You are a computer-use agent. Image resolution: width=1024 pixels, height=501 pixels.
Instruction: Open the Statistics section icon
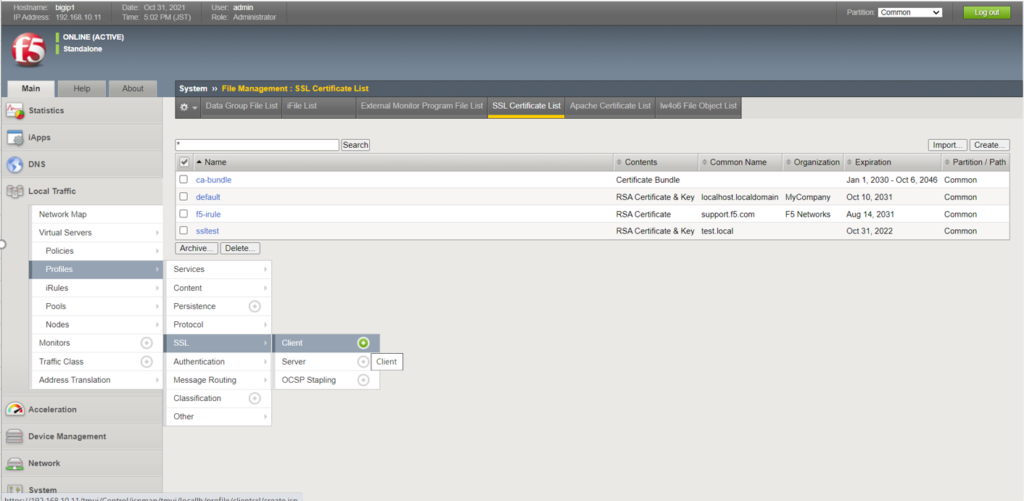(15, 110)
